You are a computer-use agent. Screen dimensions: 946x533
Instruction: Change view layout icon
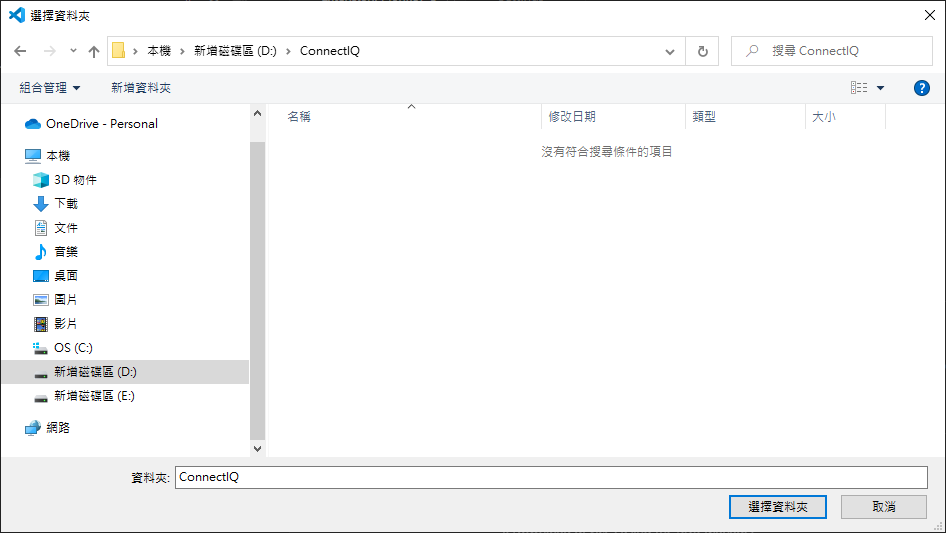(x=859, y=88)
